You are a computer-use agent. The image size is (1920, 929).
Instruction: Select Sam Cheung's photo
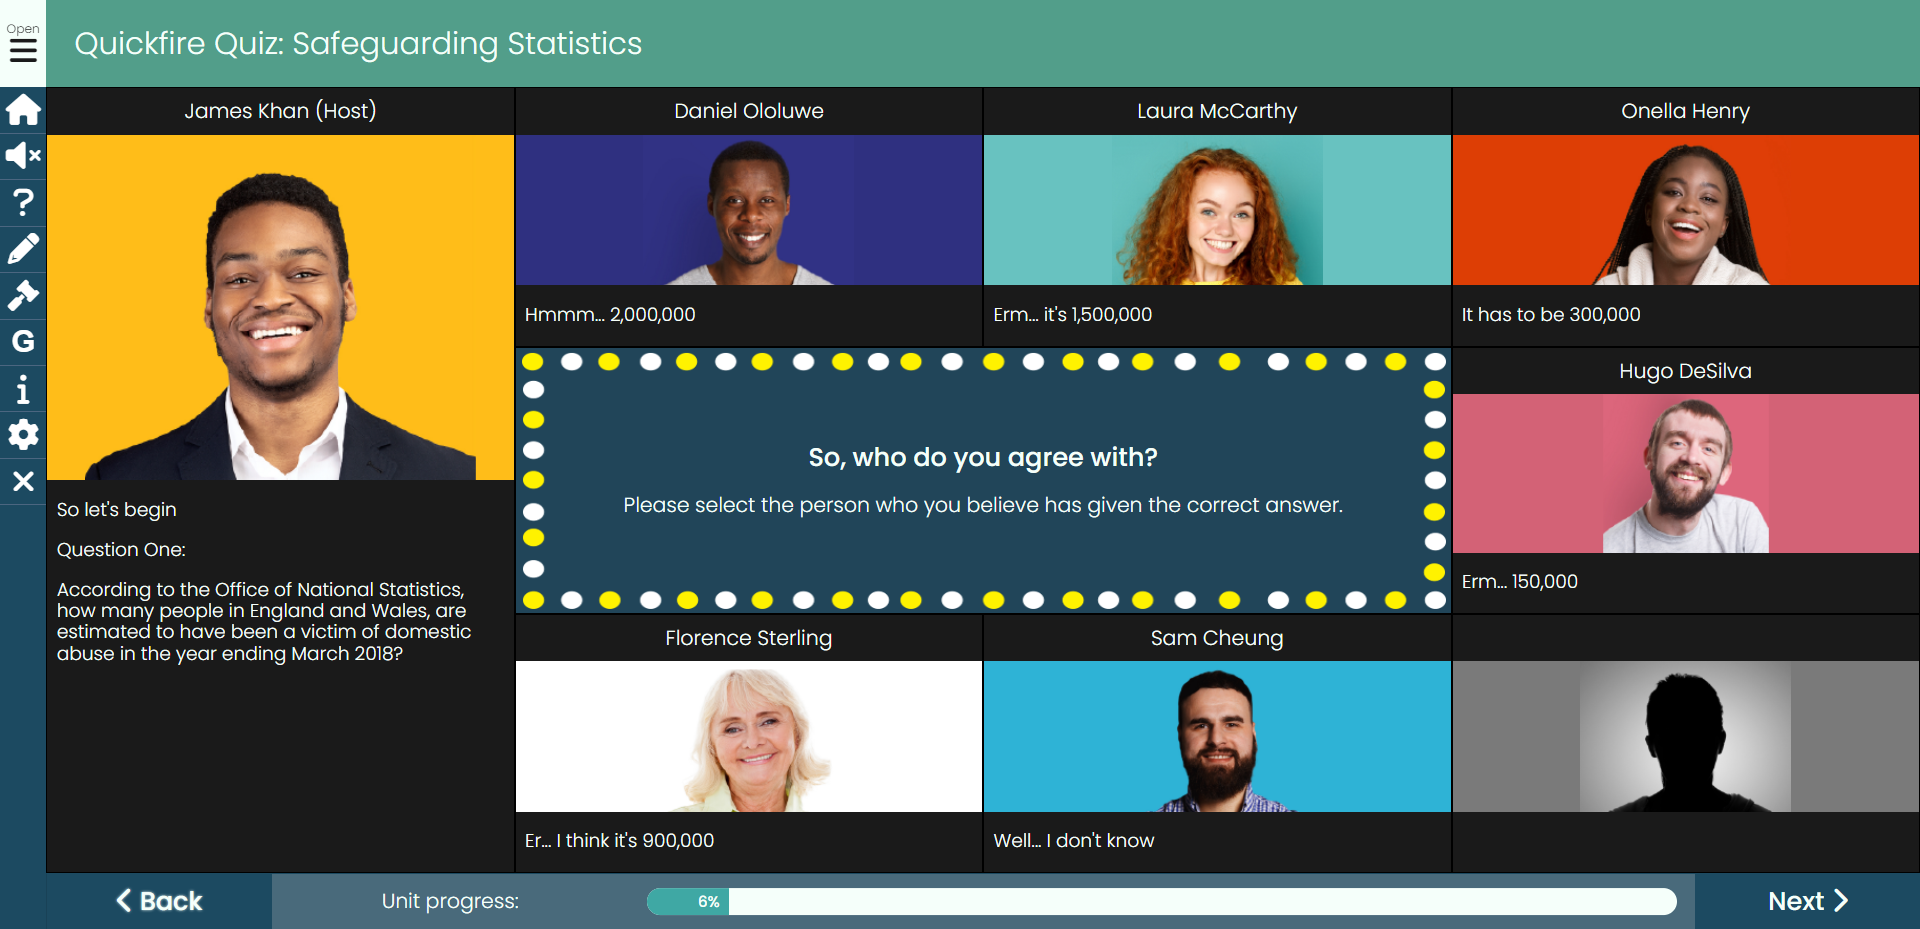[x=1217, y=736]
